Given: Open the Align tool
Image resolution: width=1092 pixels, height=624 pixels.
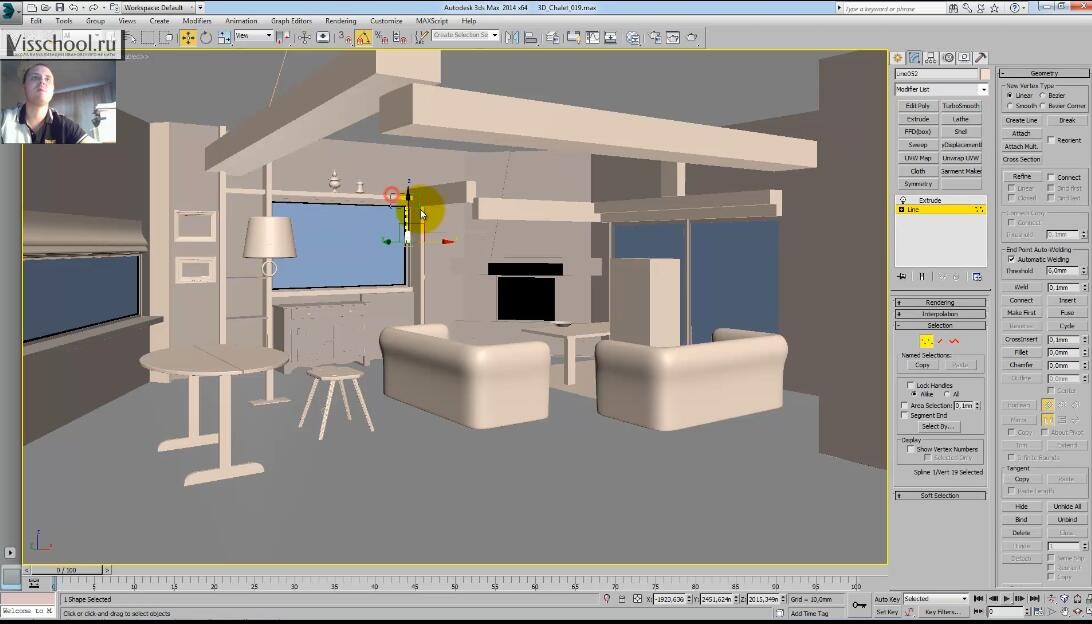Looking at the screenshot, I should 531,38.
